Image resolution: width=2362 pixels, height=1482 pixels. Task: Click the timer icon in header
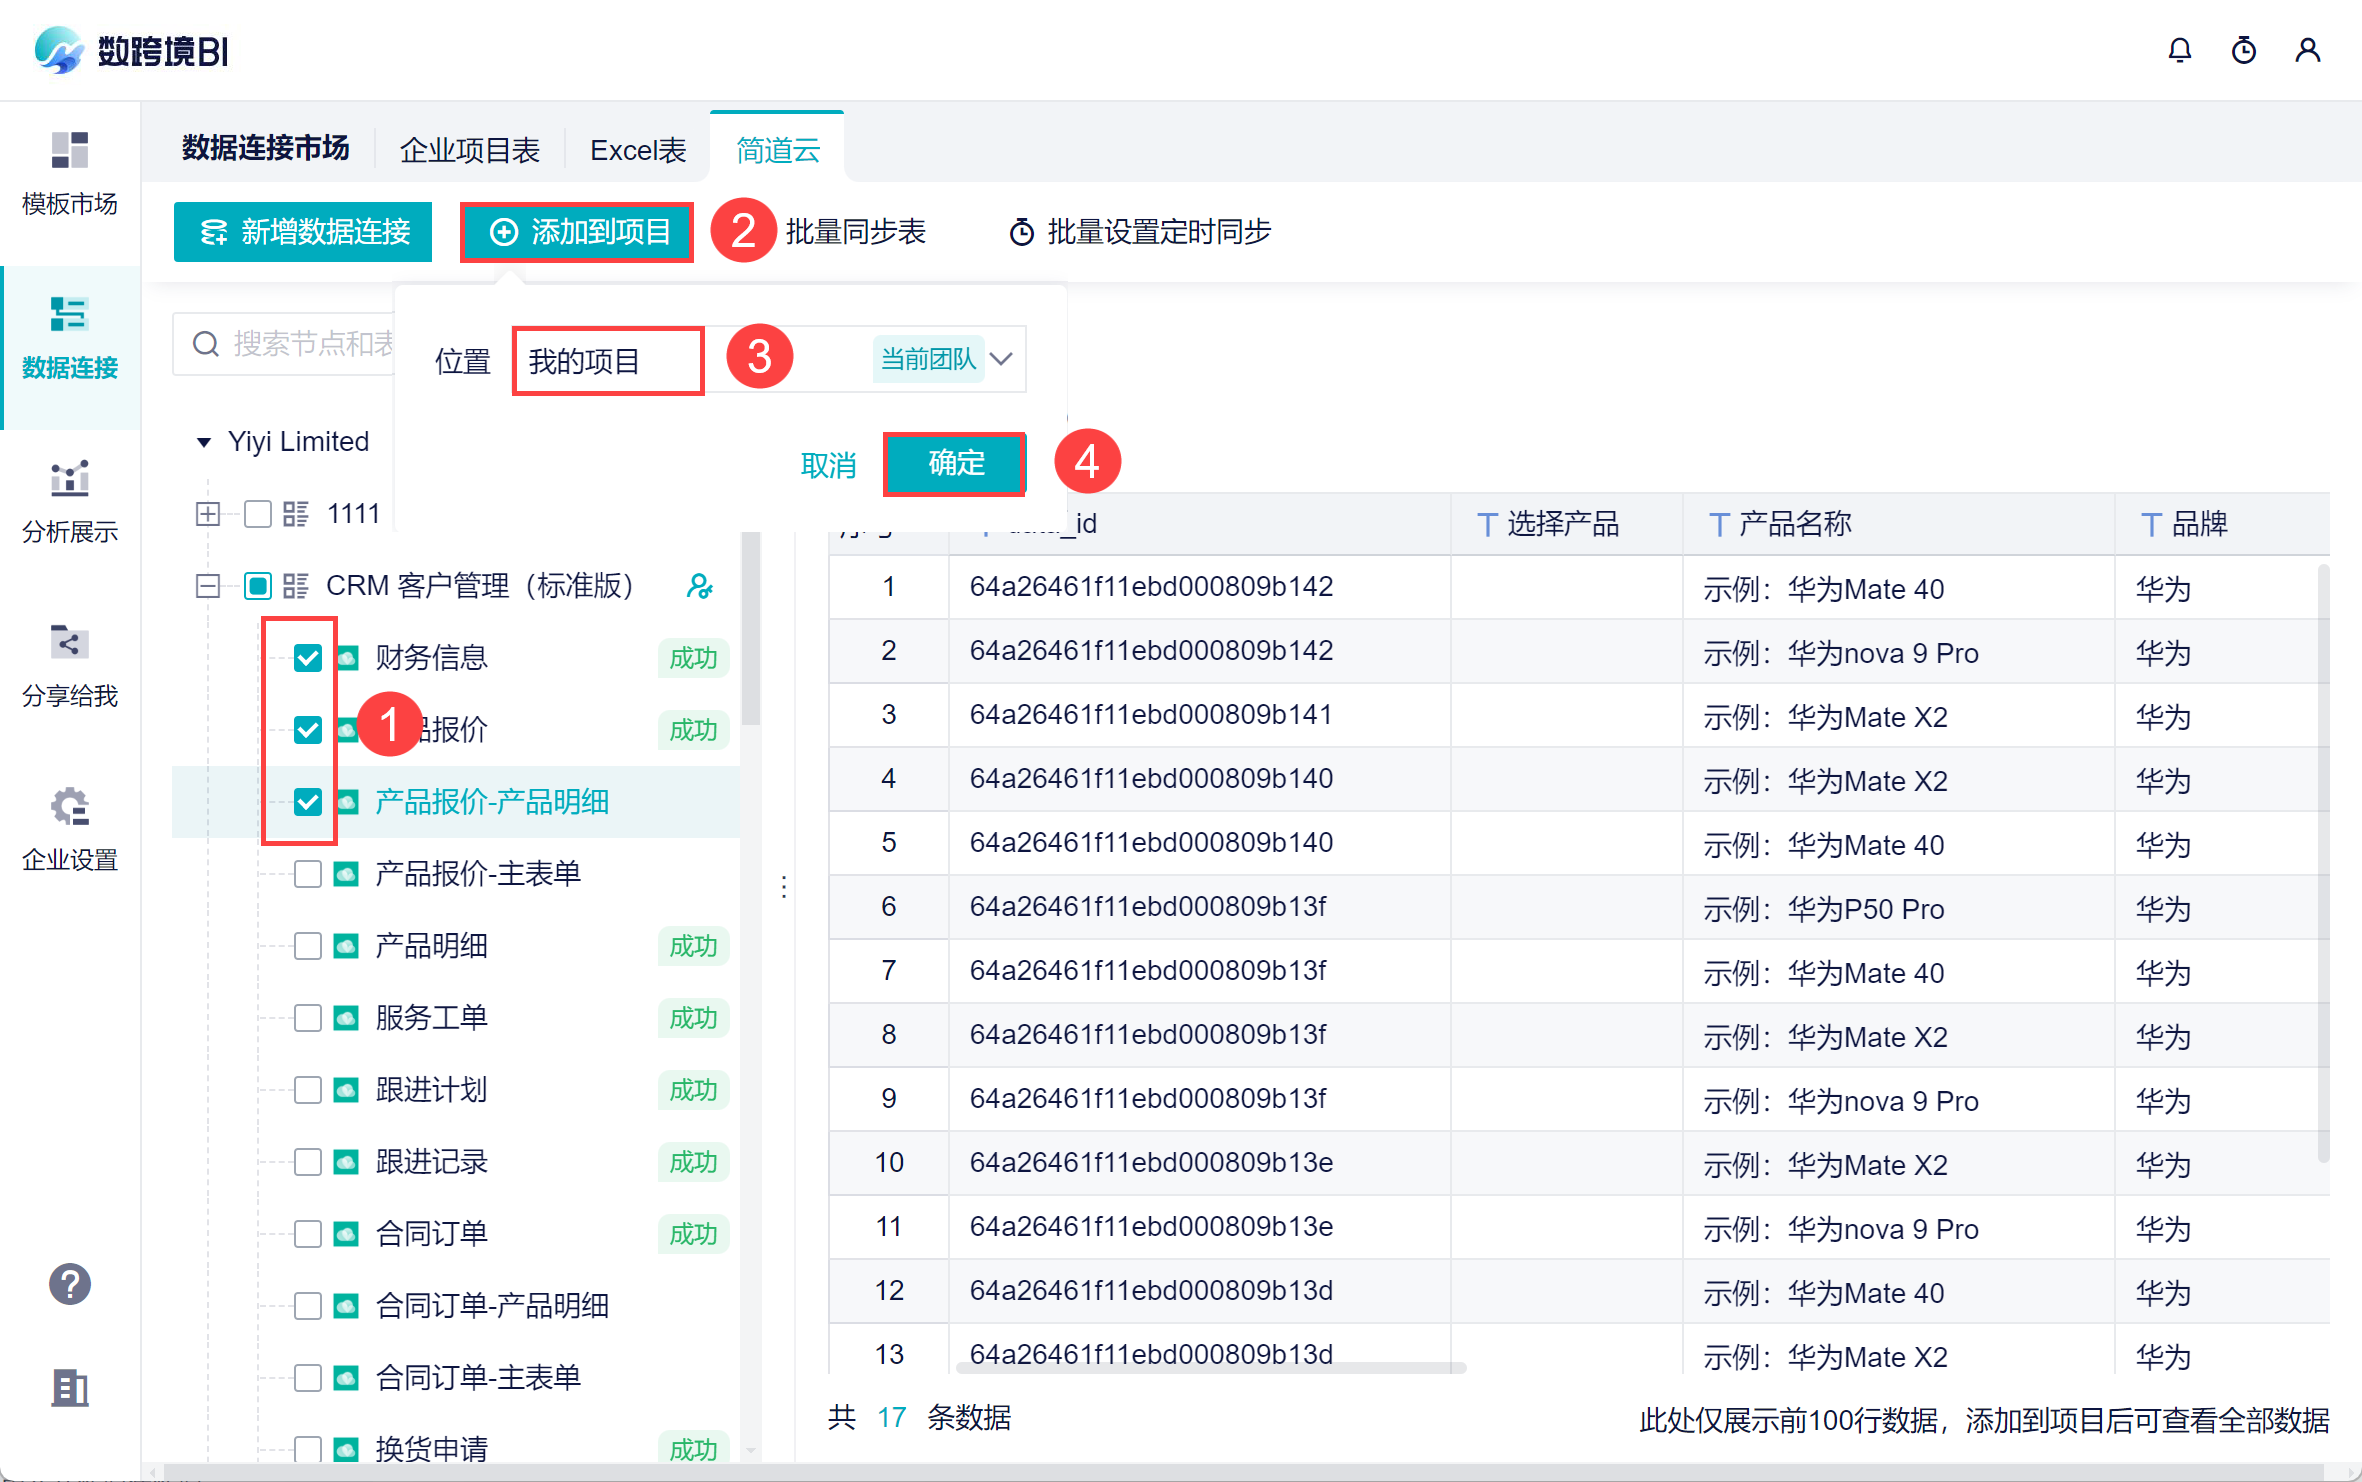click(x=2243, y=50)
